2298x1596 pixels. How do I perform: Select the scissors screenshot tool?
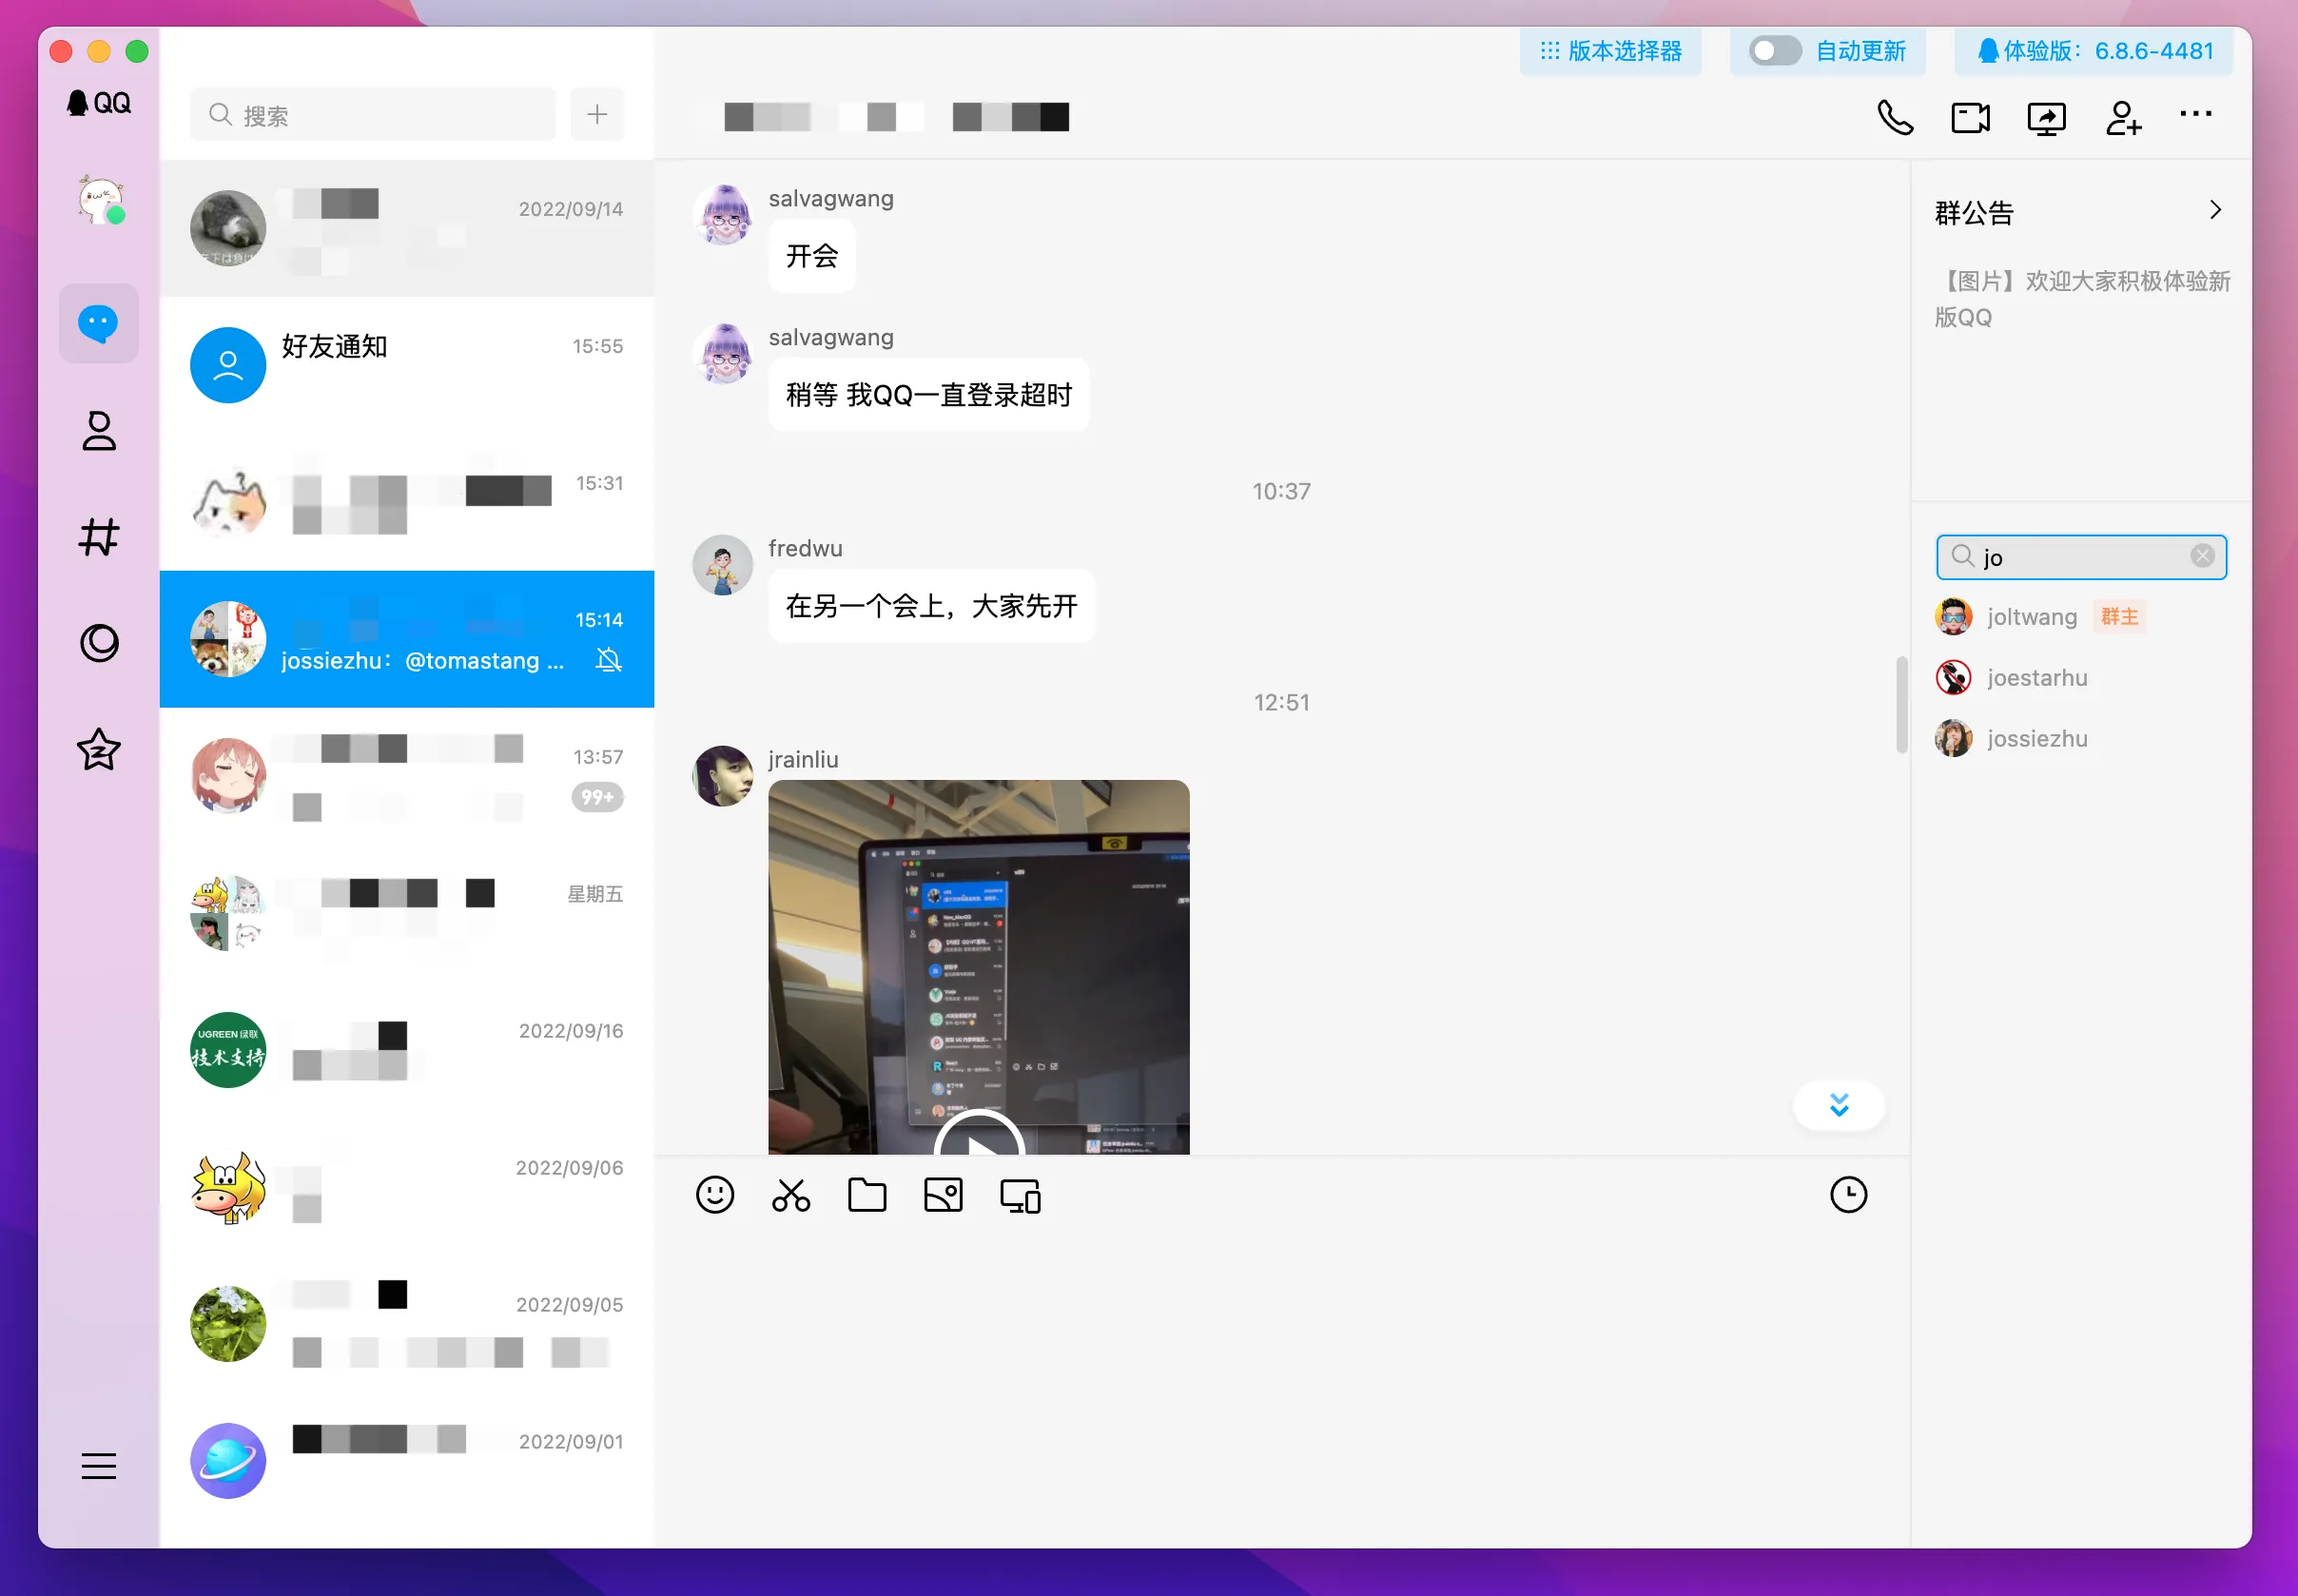pyautogui.click(x=791, y=1195)
